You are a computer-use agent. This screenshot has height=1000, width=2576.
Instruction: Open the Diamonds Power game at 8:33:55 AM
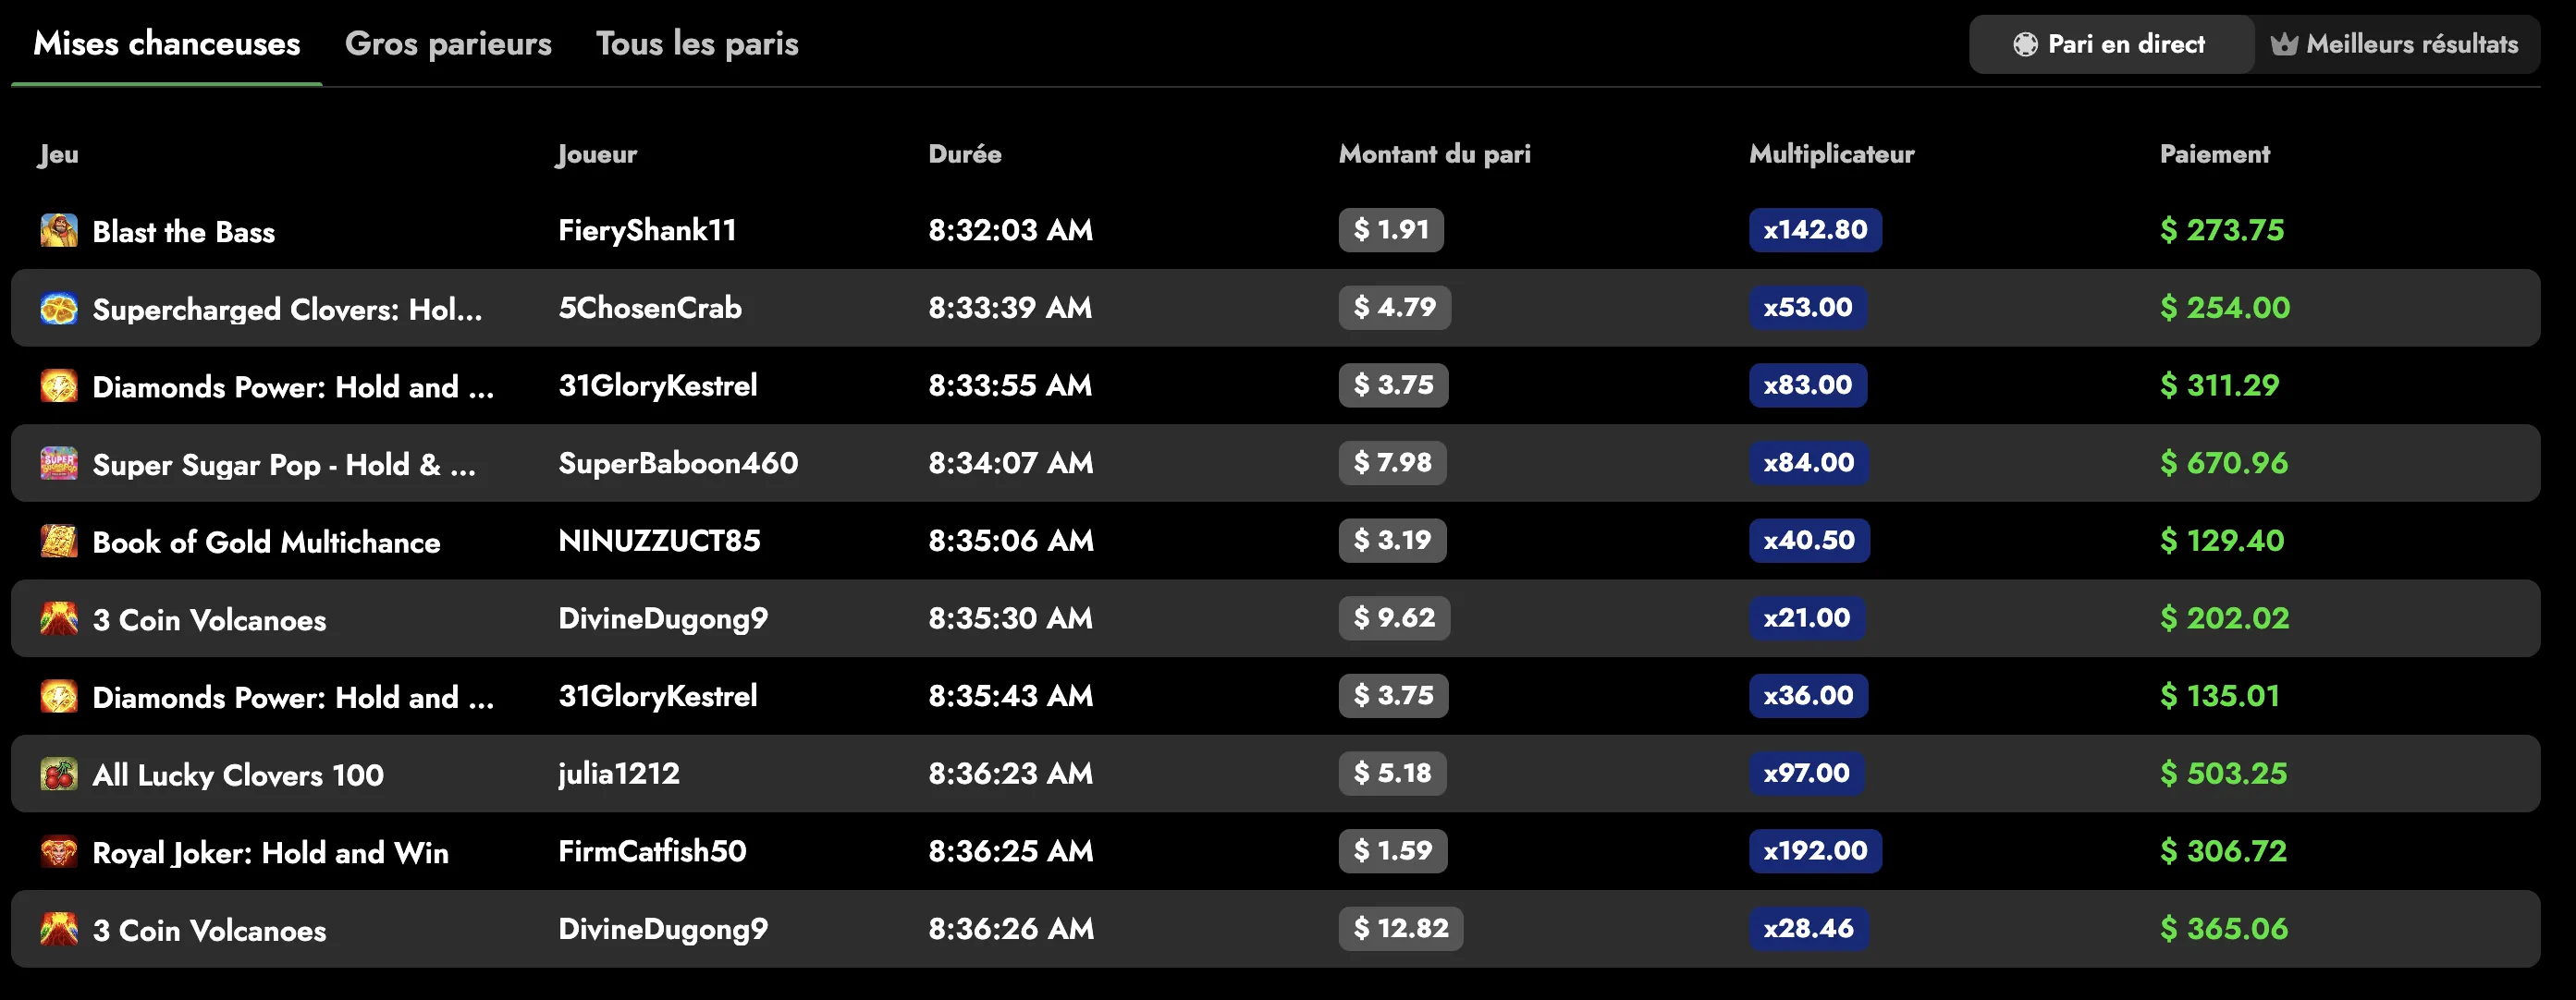pos(293,387)
